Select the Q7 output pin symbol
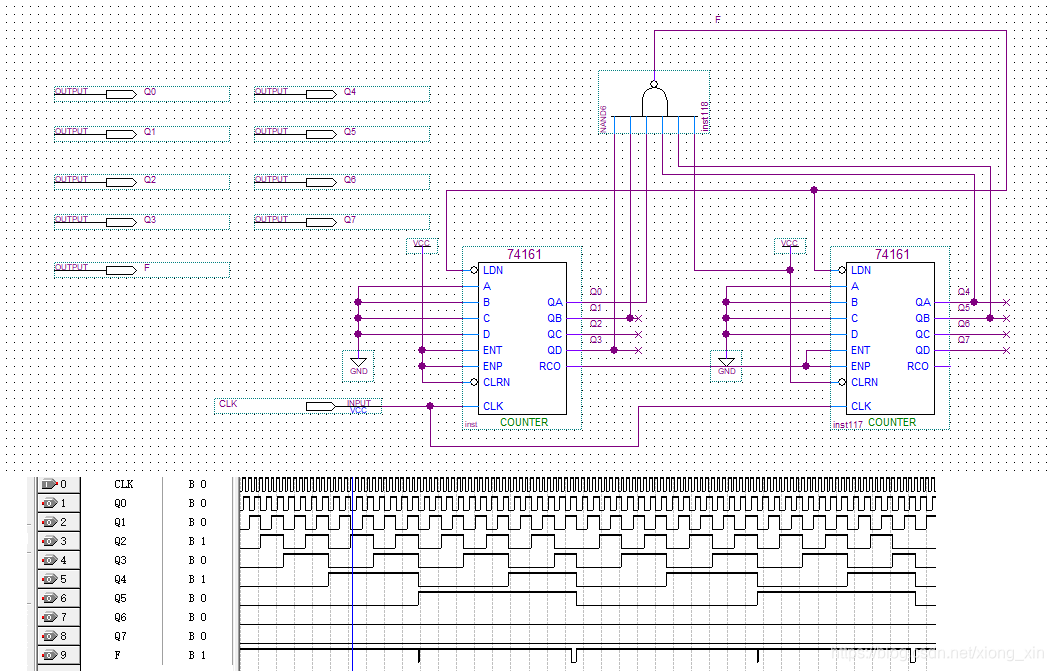The image size is (1053, 671). [x=321, y=222]
